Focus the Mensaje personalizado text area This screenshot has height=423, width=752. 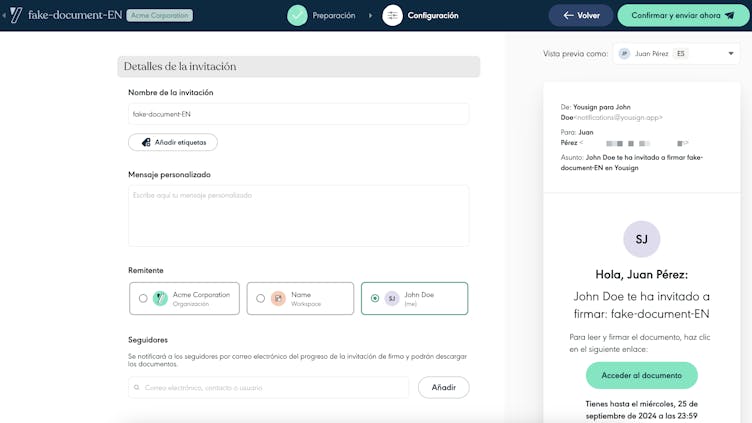click(298, 216)
